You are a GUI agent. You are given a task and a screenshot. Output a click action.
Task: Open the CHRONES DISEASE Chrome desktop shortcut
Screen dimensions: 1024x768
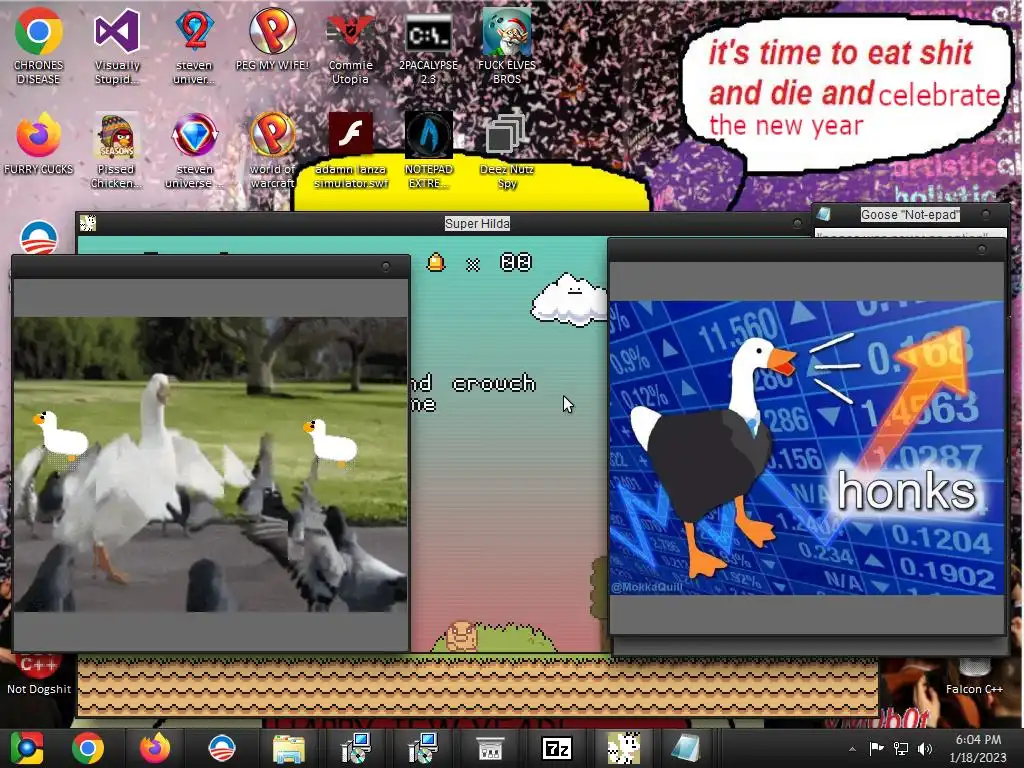(x=39, y=46)
